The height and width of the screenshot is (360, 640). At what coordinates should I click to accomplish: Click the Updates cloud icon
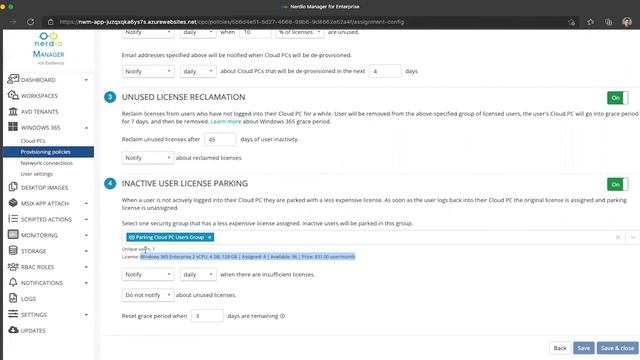click(13, 330)
